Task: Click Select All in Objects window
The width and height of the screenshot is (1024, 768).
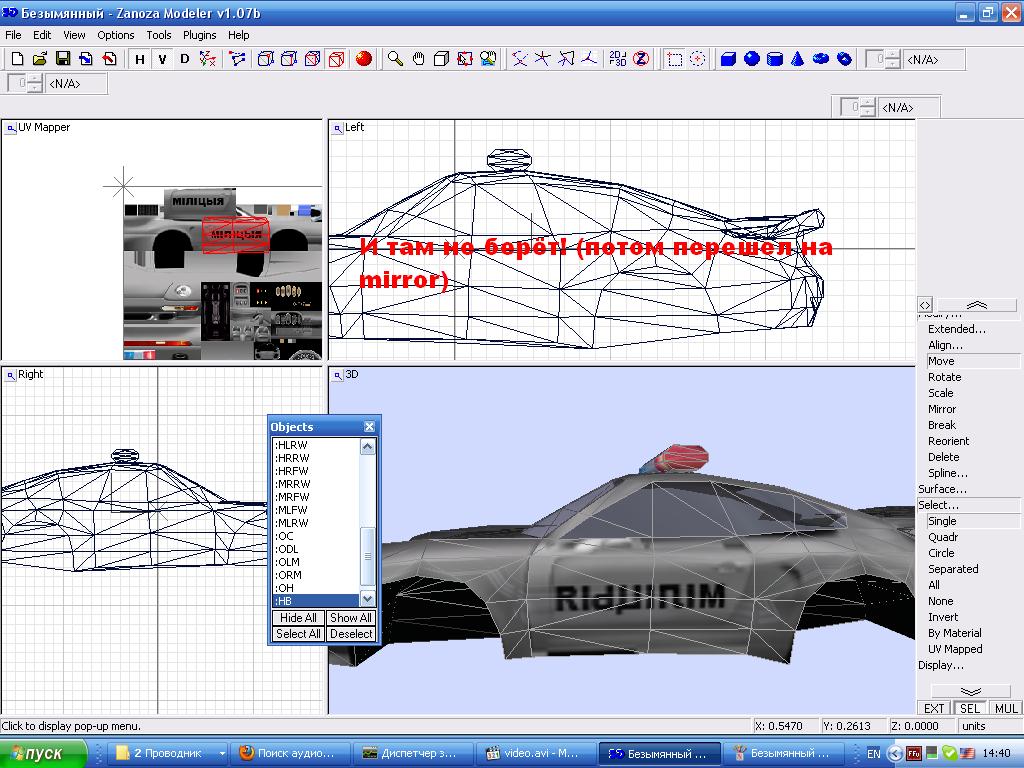Action: click(x=298, y=633)
